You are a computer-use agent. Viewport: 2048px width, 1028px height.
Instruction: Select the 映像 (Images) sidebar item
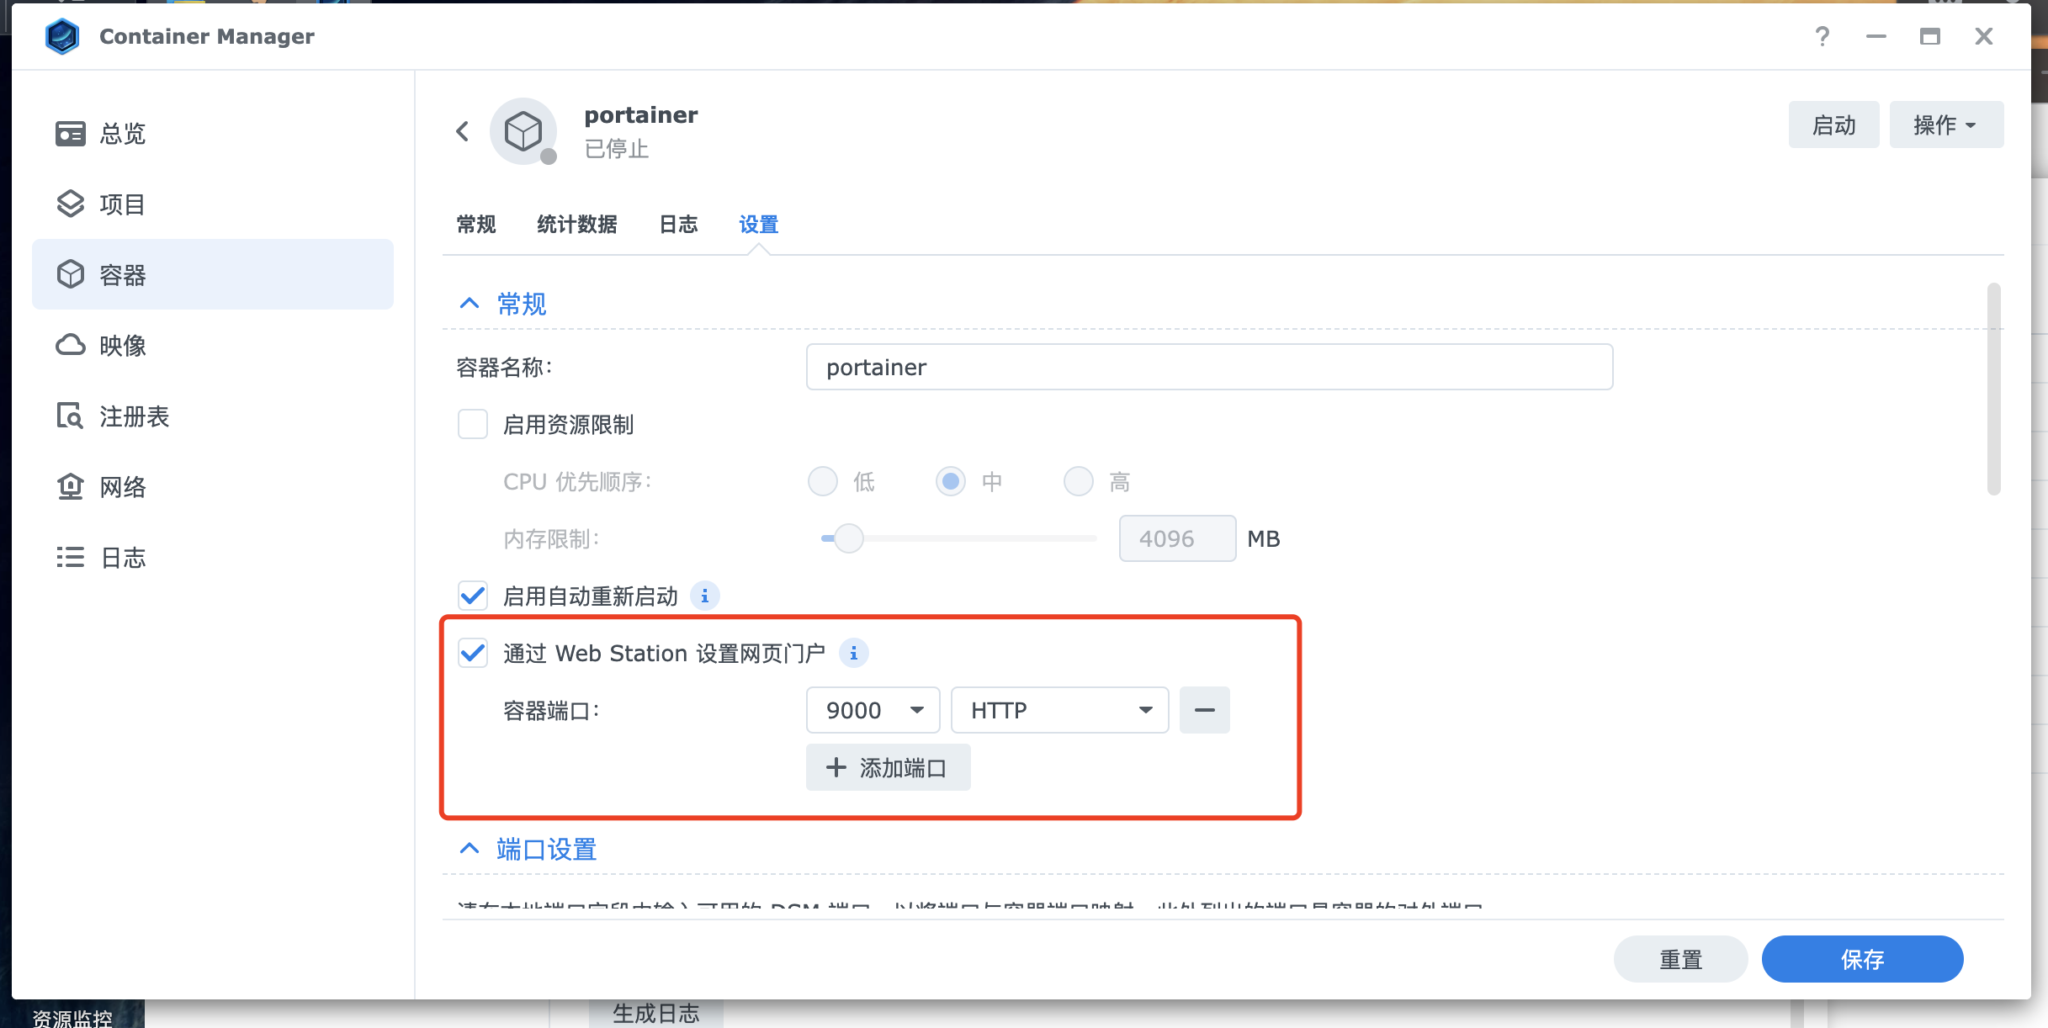[121, 345]
